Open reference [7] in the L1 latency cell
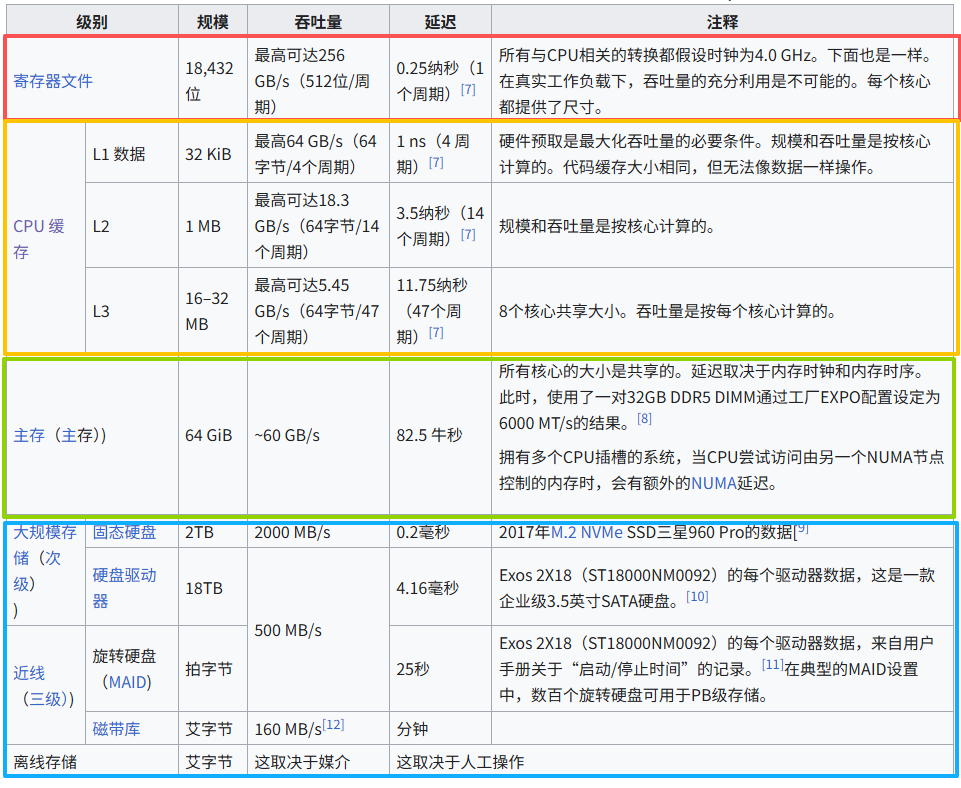The width and height of the screenshot is (961, 788). tap(436, 162)
